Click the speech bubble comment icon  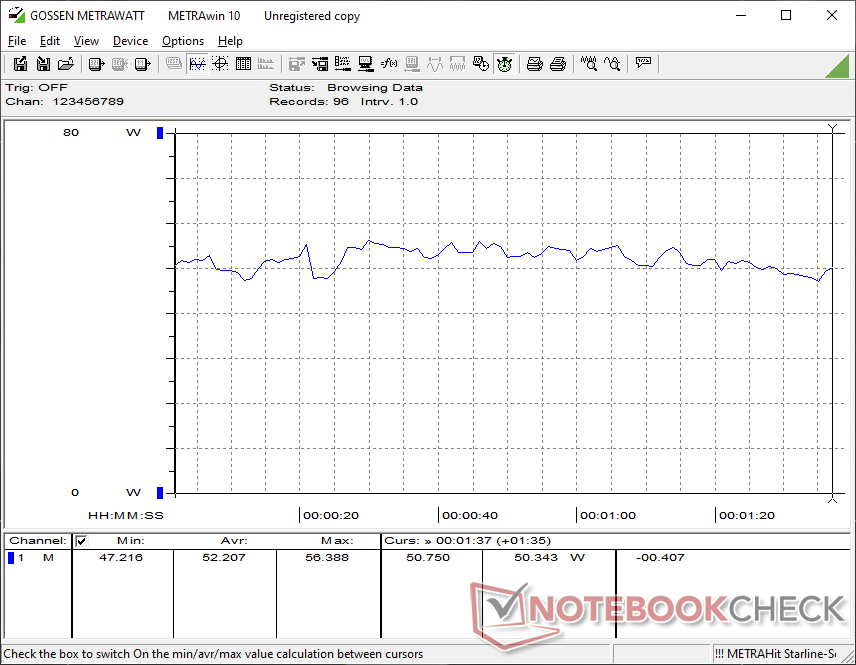click(x=644, y=64)
